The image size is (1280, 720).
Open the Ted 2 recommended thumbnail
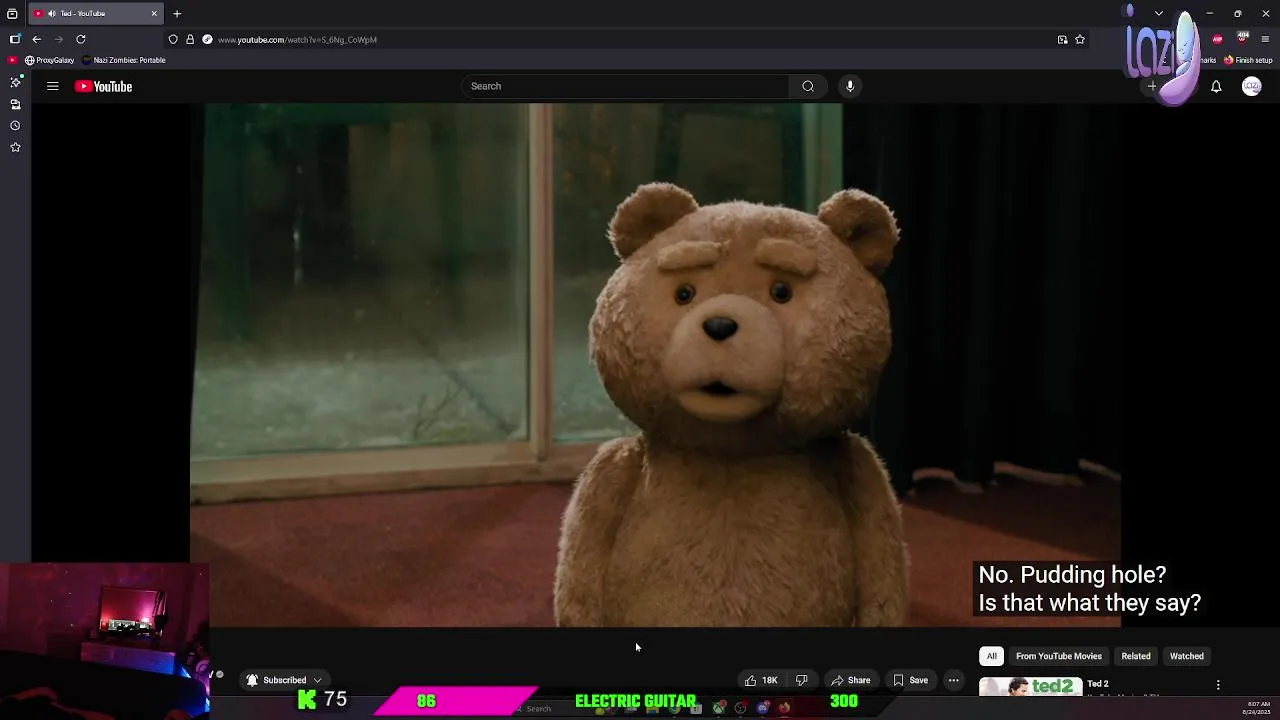coord(1030,687)
